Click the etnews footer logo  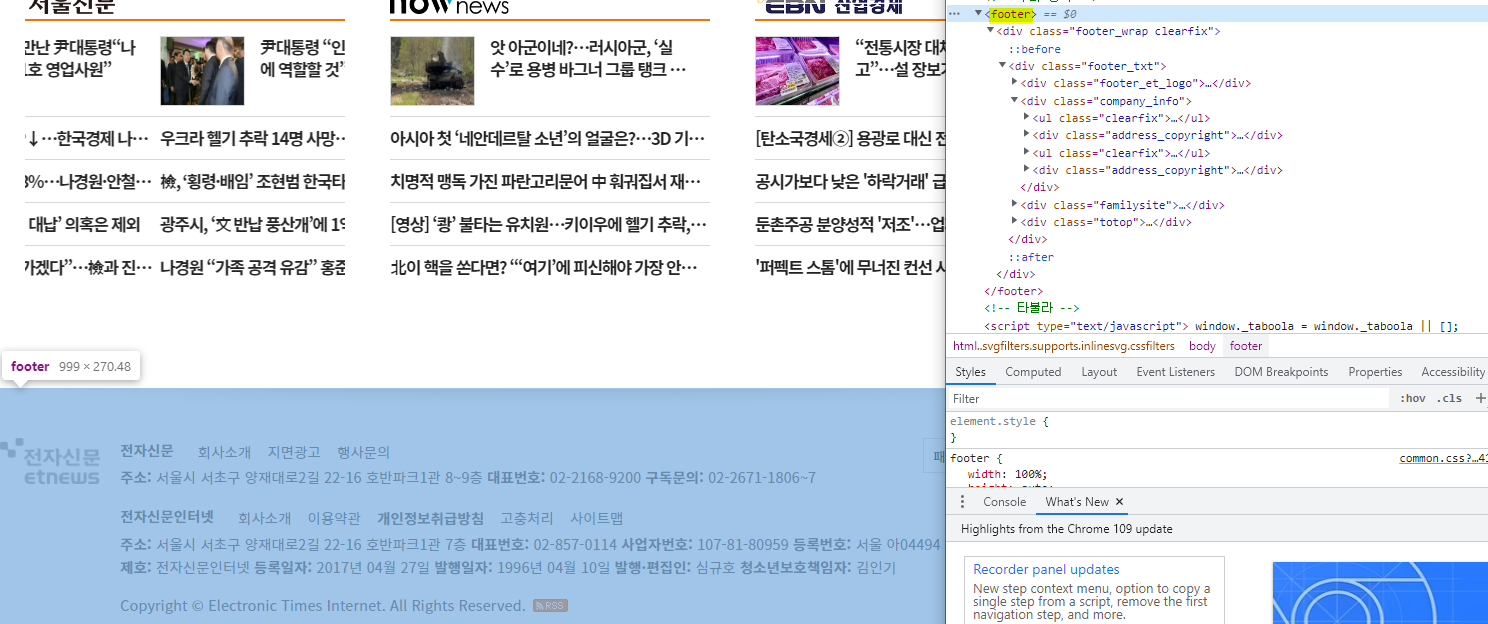click(50, 463)
